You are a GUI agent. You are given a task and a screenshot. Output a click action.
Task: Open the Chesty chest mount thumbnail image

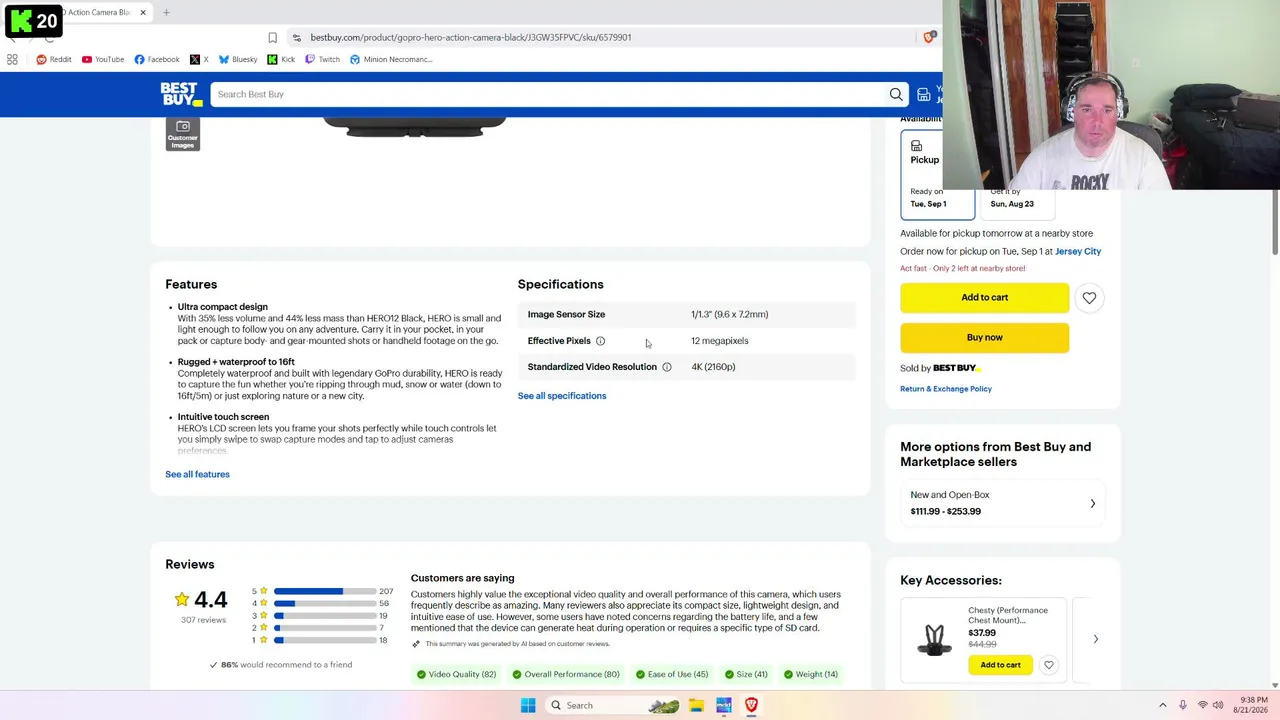(x=934, y=639)
